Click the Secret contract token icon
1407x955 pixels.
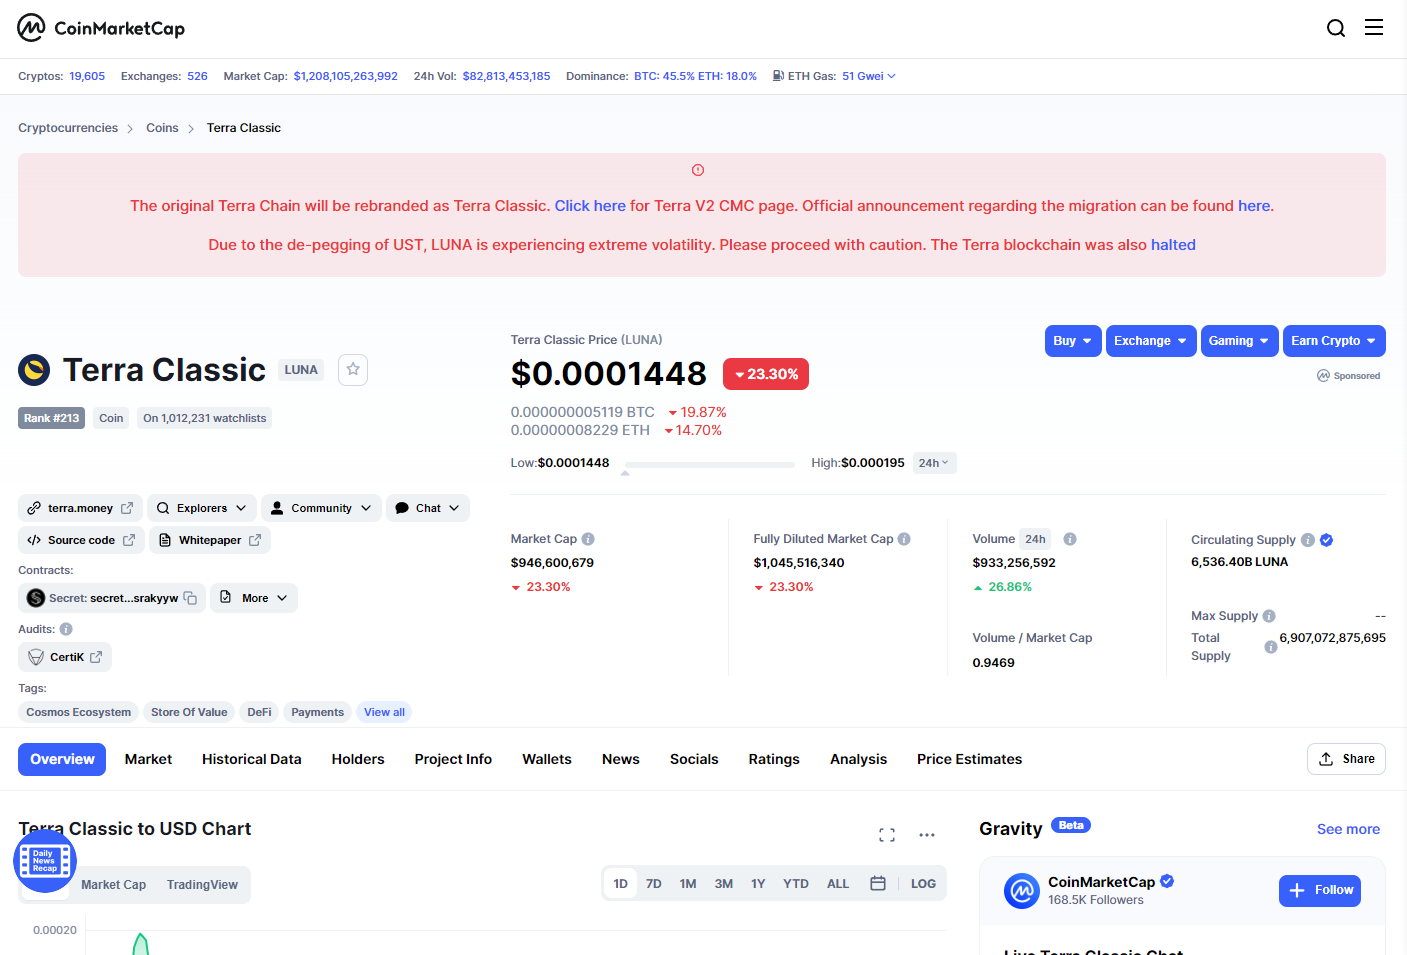pos(36,598)
